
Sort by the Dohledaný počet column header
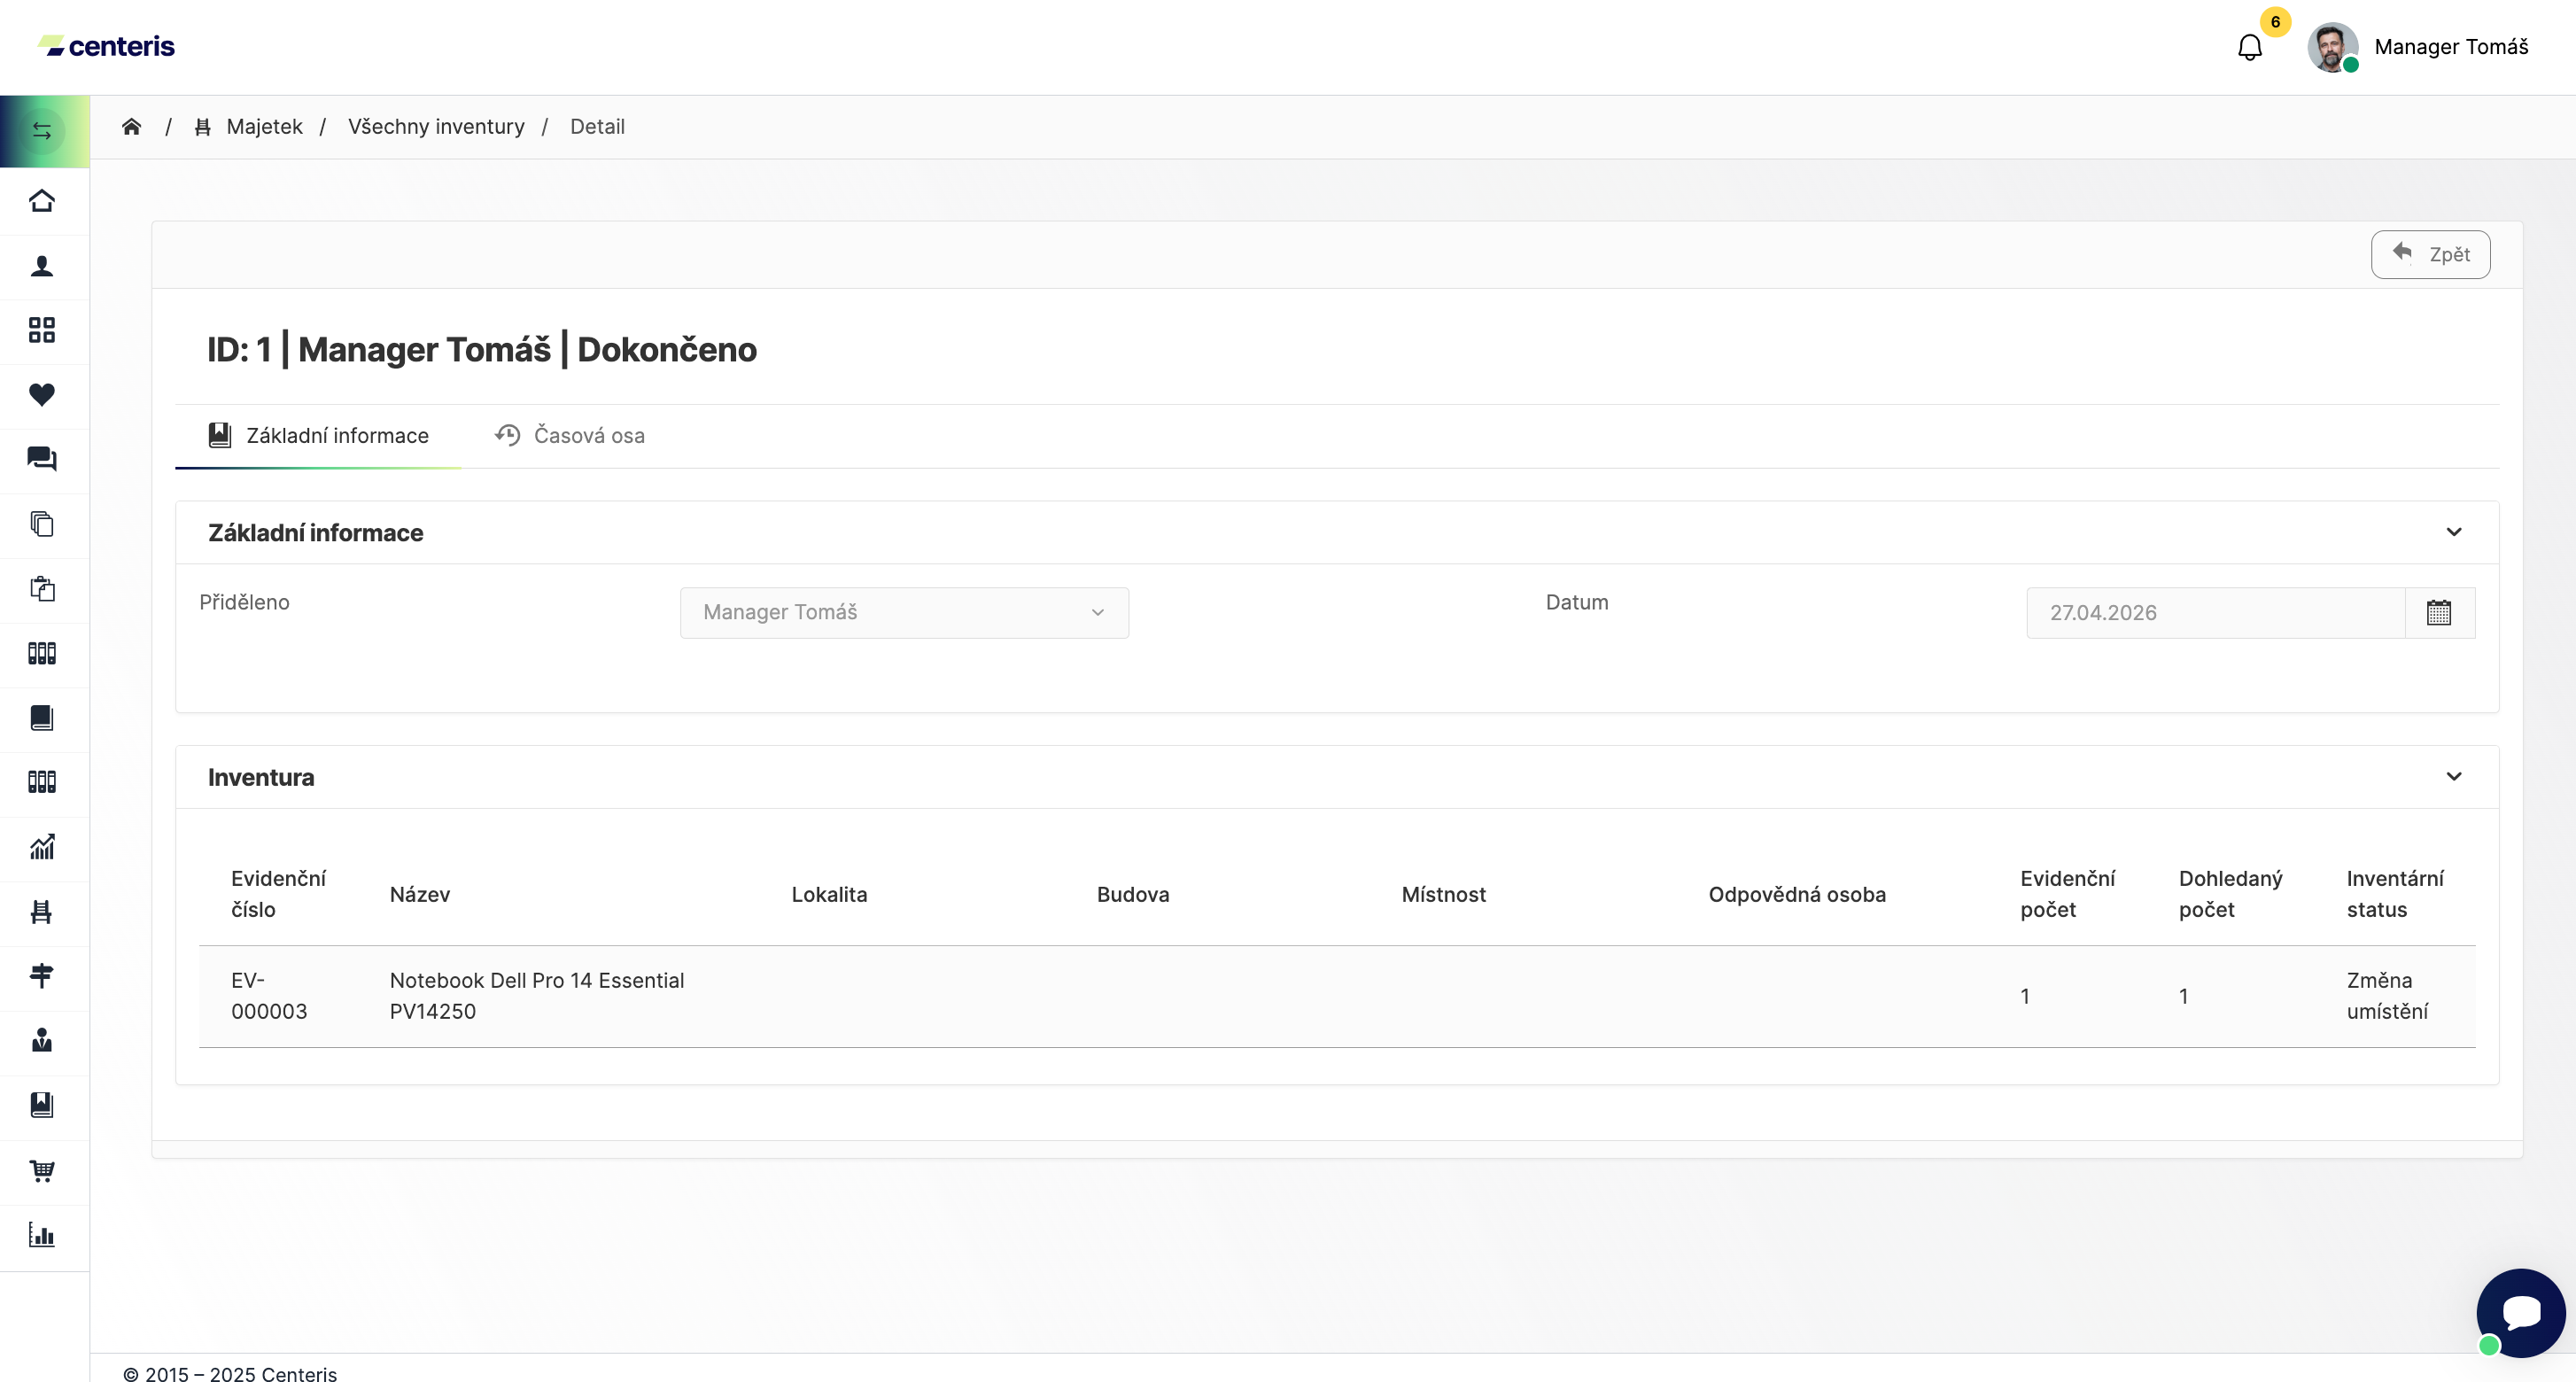2230,895
